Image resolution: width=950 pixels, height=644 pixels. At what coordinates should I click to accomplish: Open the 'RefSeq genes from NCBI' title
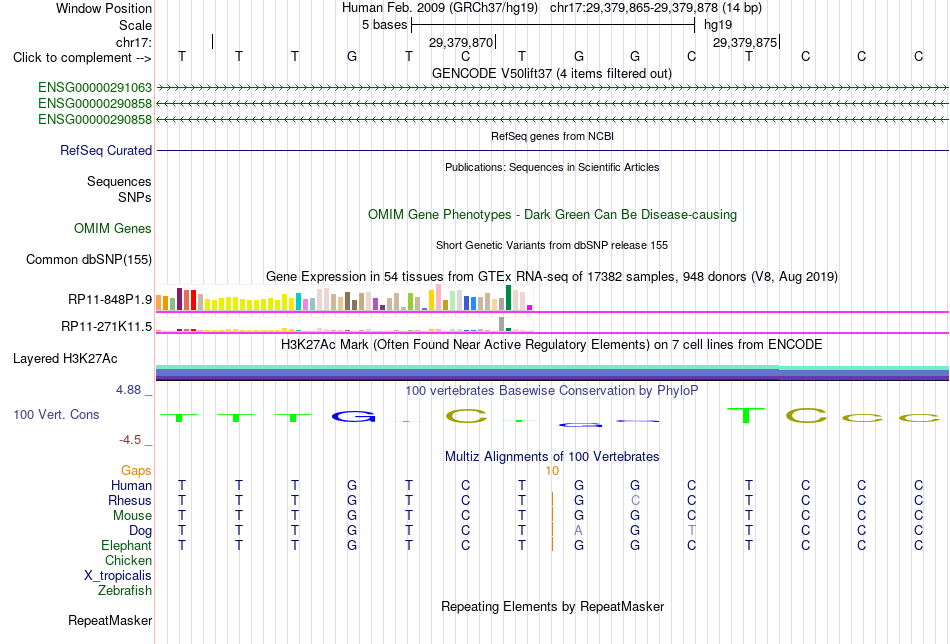(552, 136)
